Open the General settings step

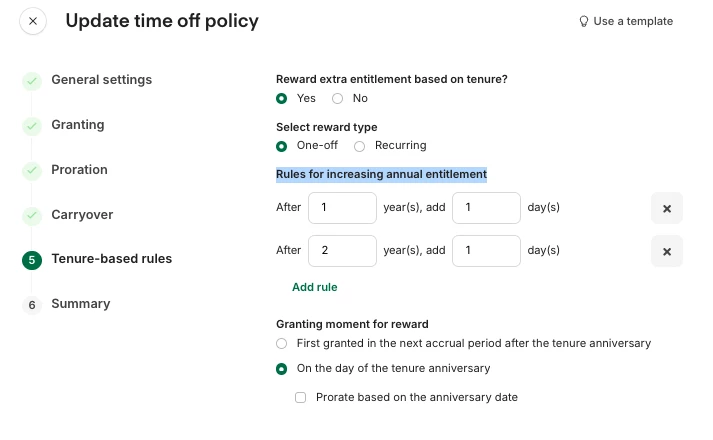point(101,80)
